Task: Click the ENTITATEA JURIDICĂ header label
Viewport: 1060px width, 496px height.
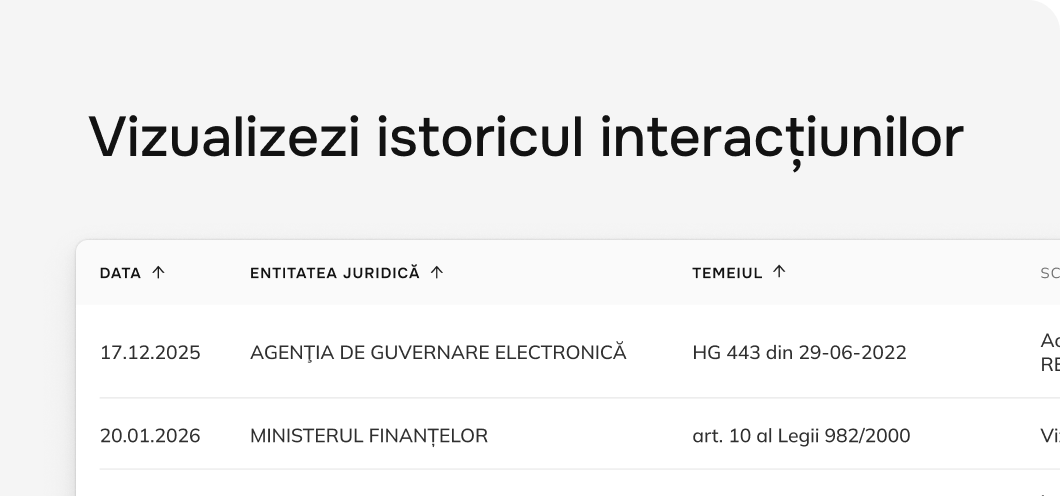Action: tap(335, 273)
